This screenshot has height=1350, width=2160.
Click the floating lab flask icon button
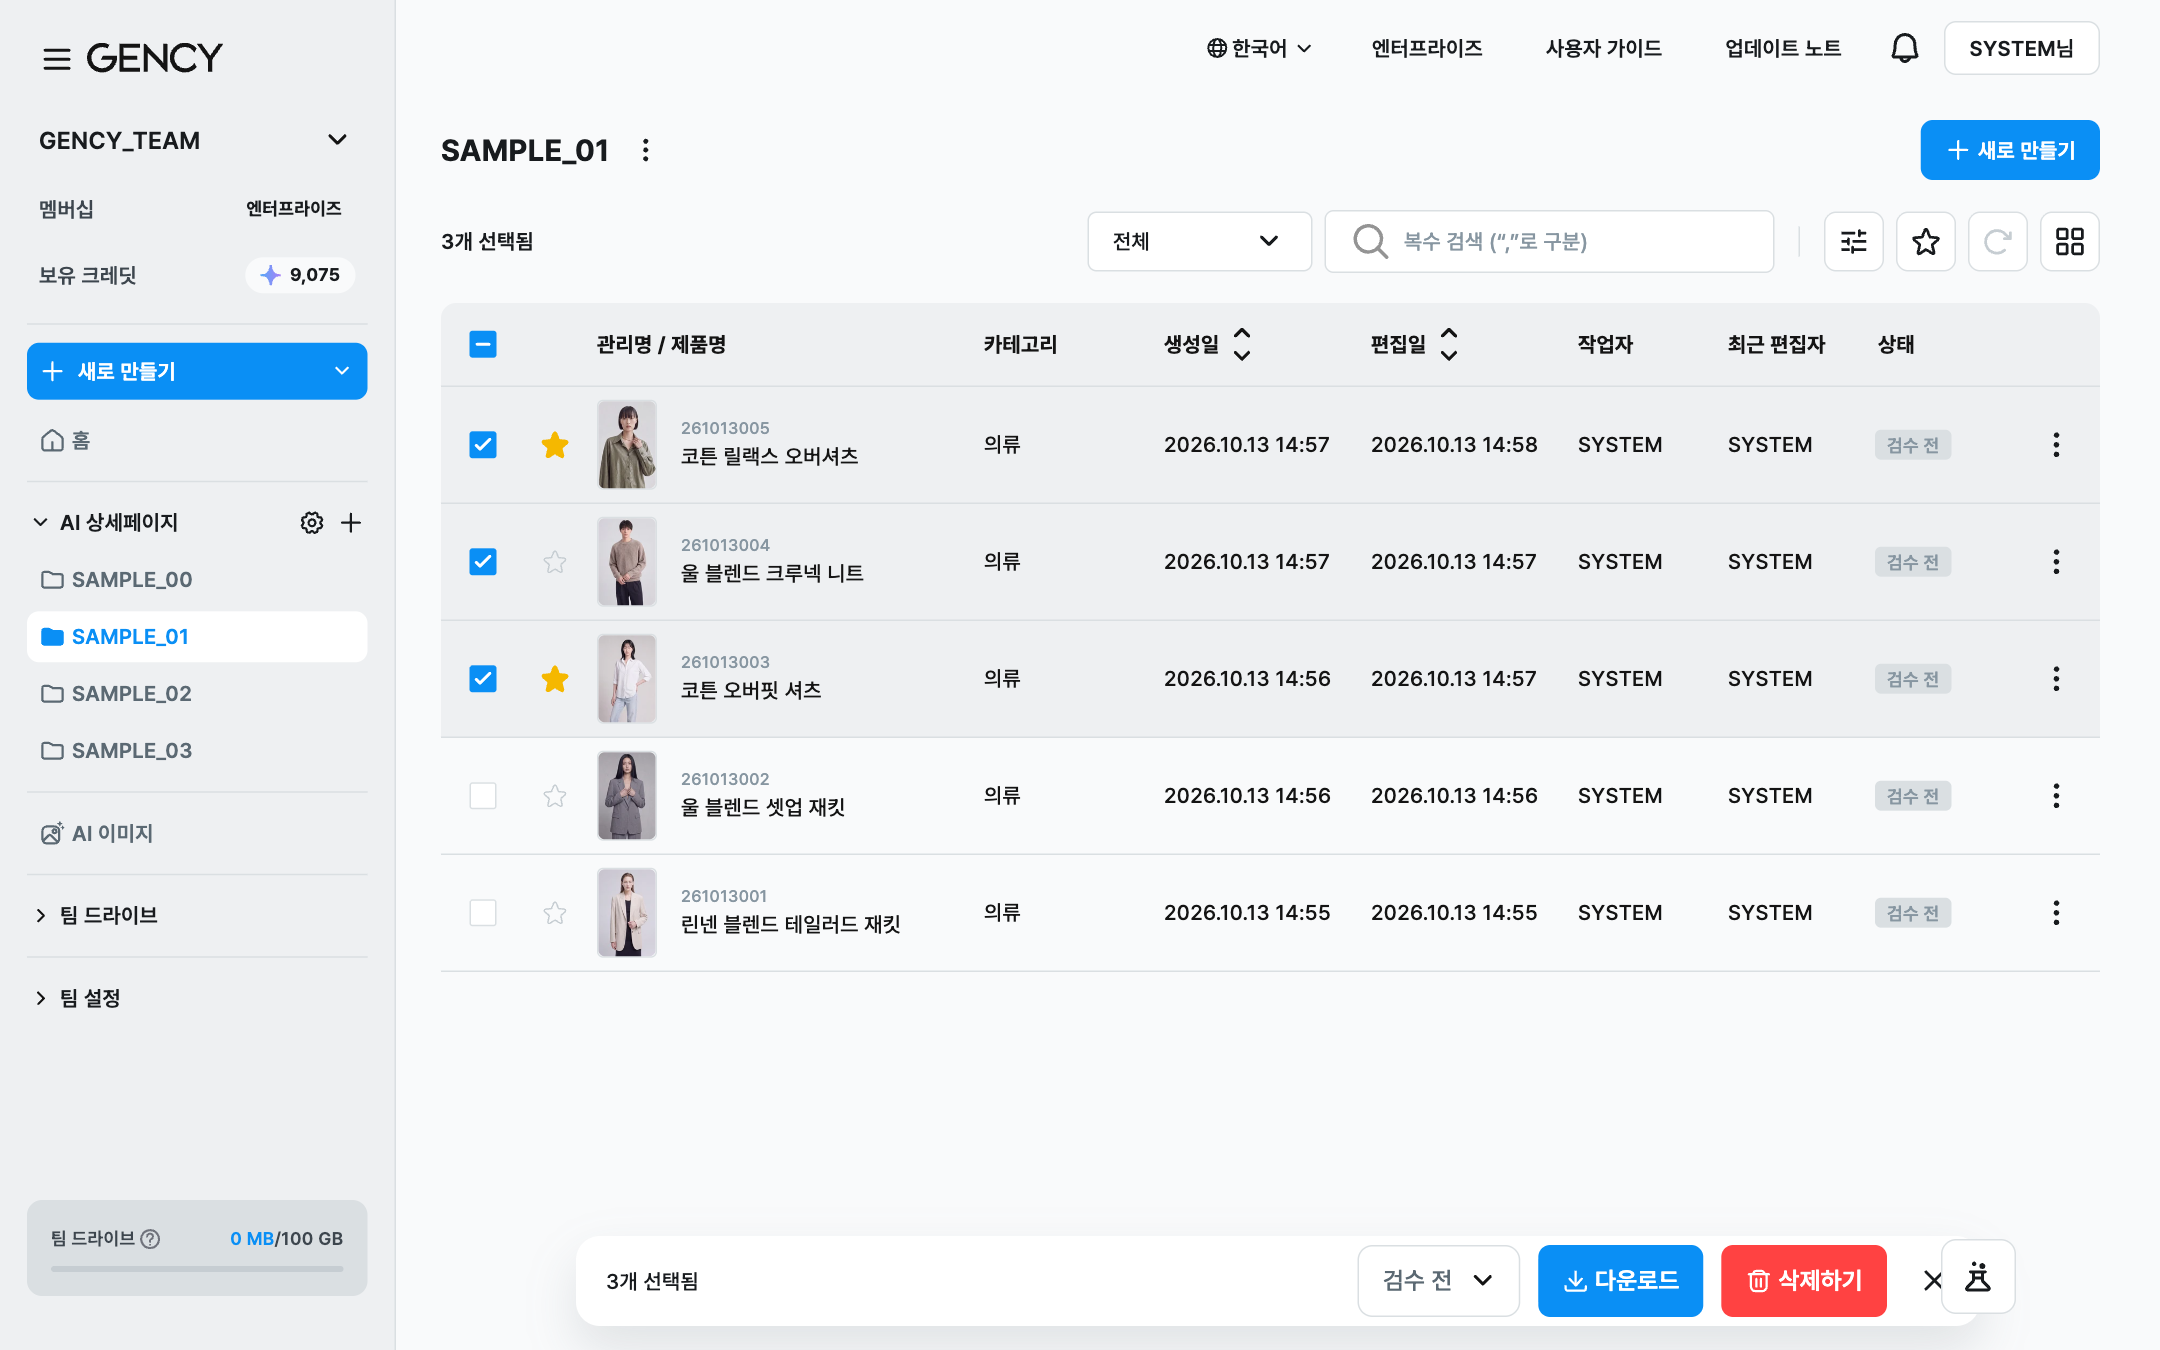1978,1277
